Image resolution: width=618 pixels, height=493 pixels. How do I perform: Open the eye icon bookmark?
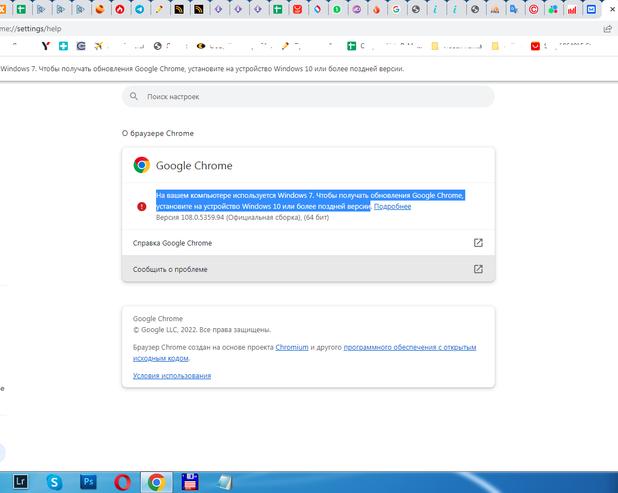[x=201, y=46]
